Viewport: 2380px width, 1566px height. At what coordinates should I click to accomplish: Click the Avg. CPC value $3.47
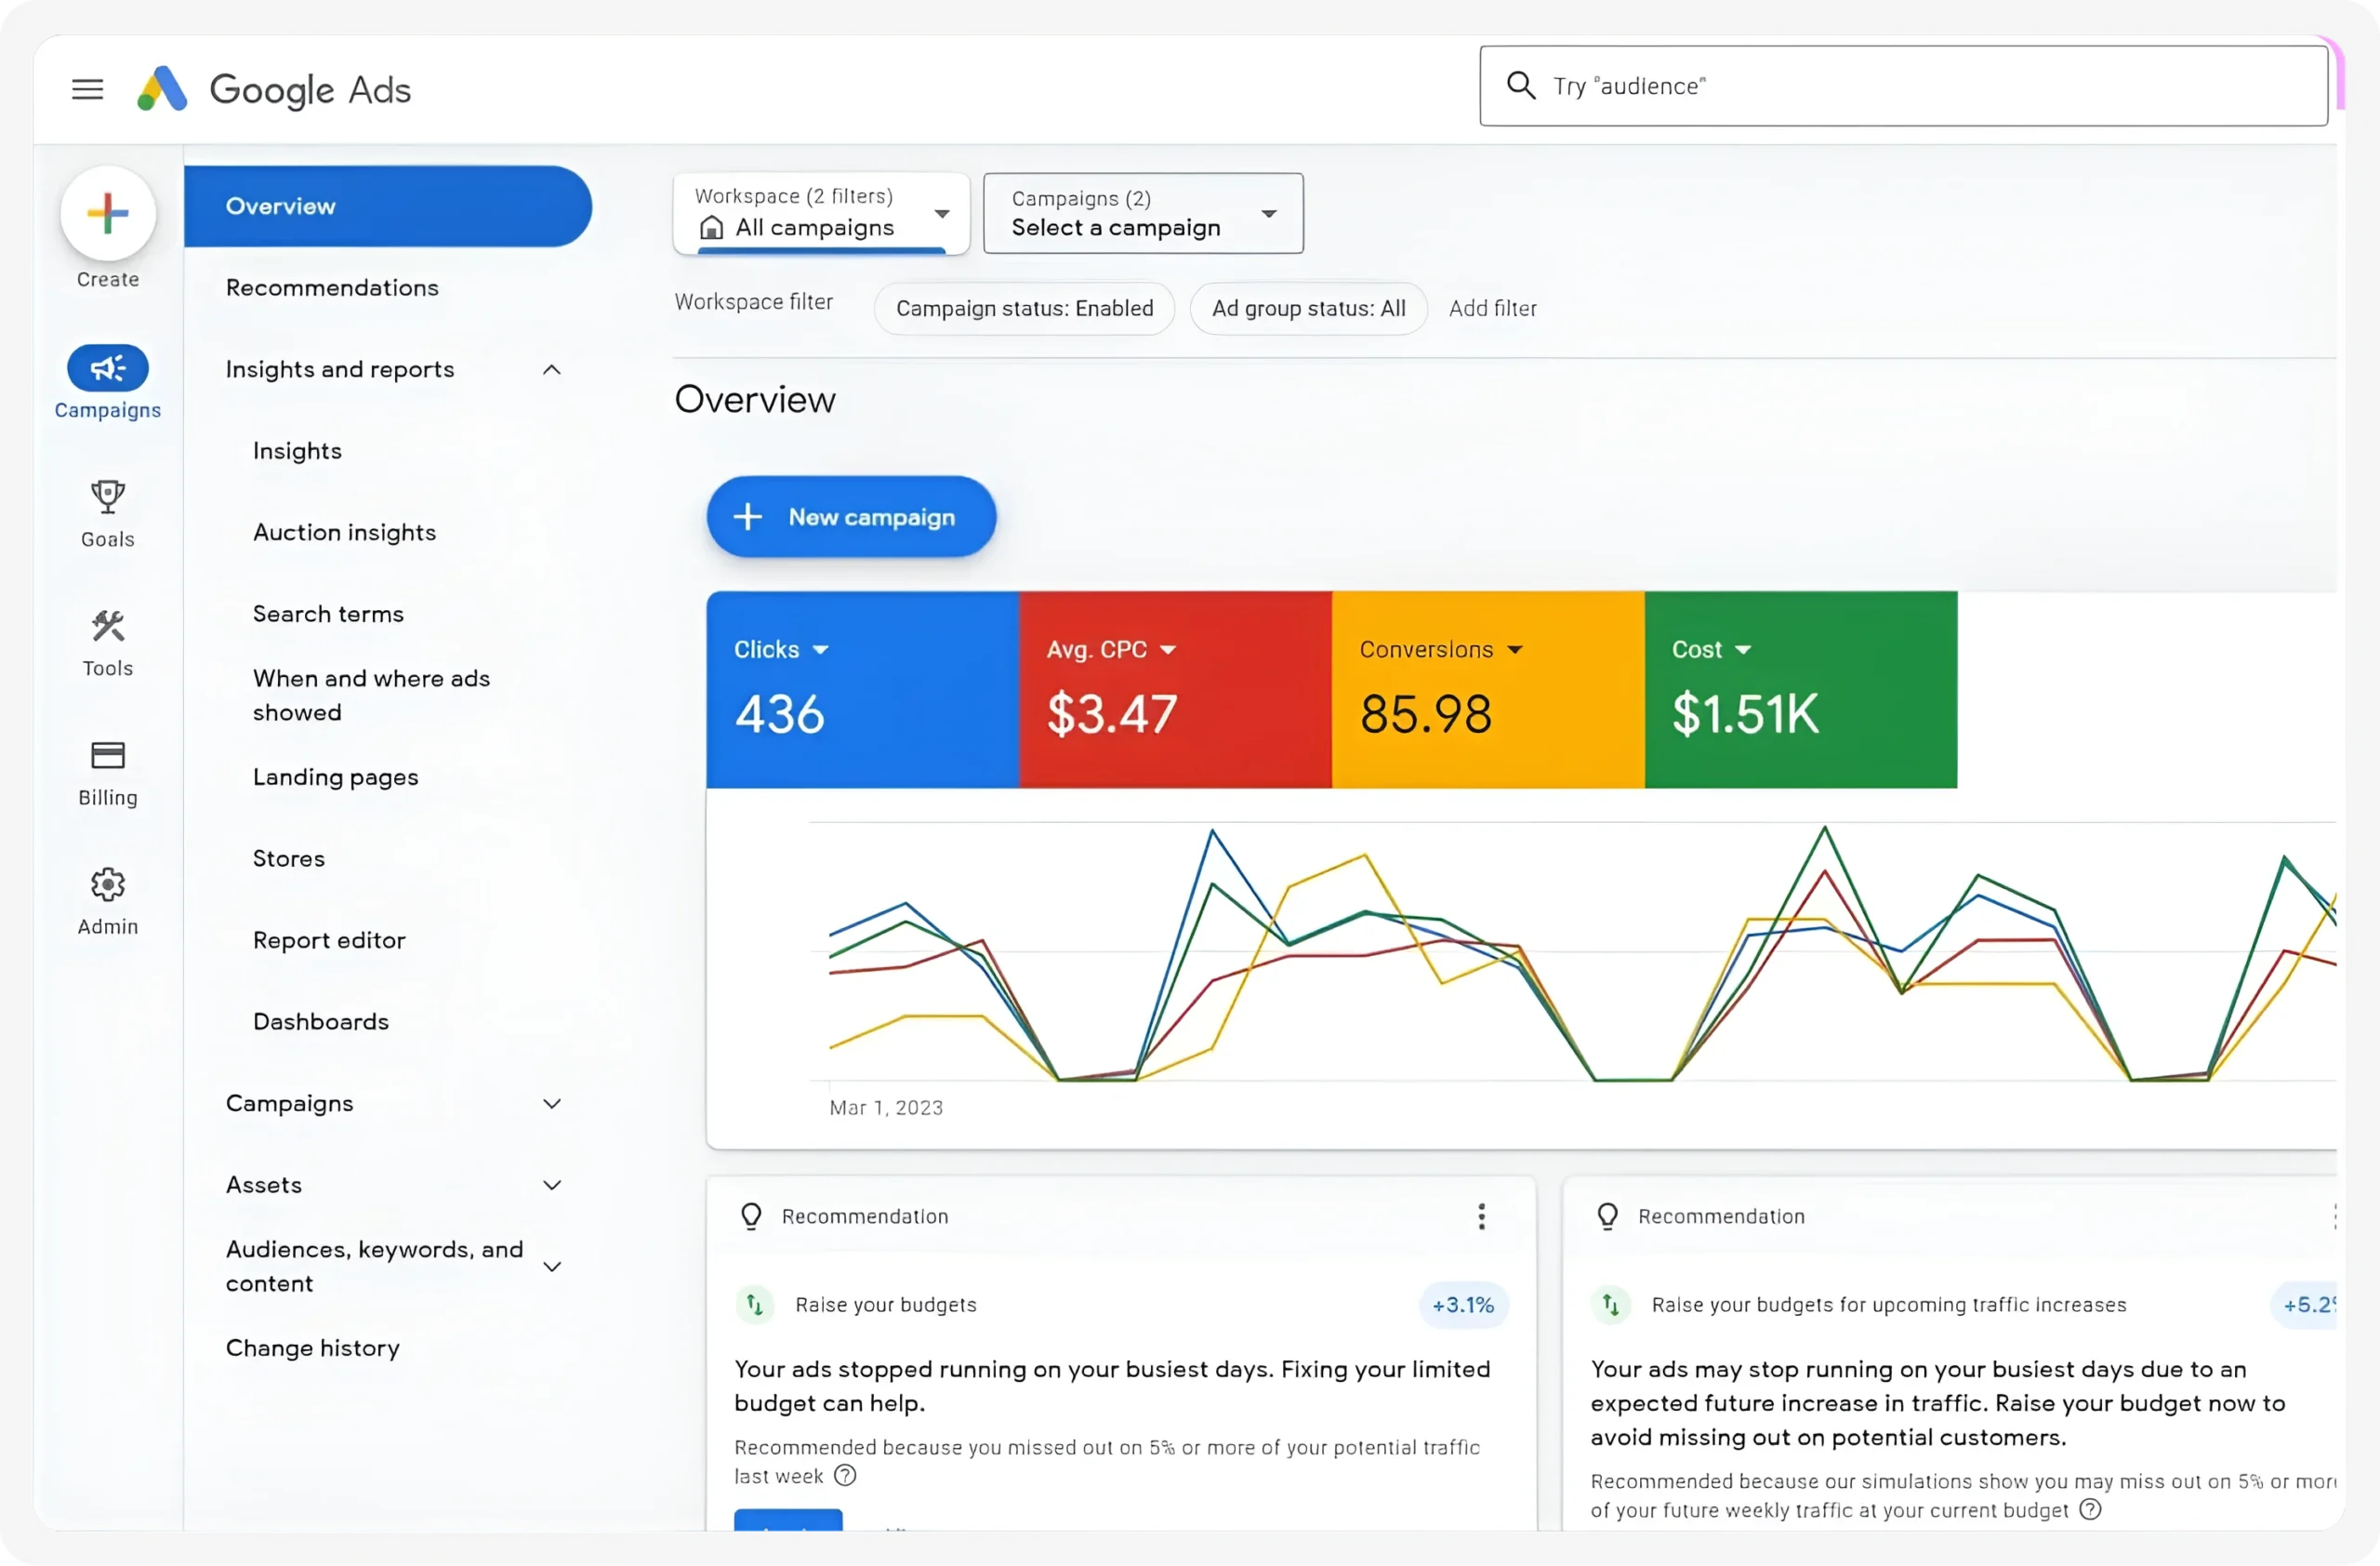click(x=1111, y=714)
